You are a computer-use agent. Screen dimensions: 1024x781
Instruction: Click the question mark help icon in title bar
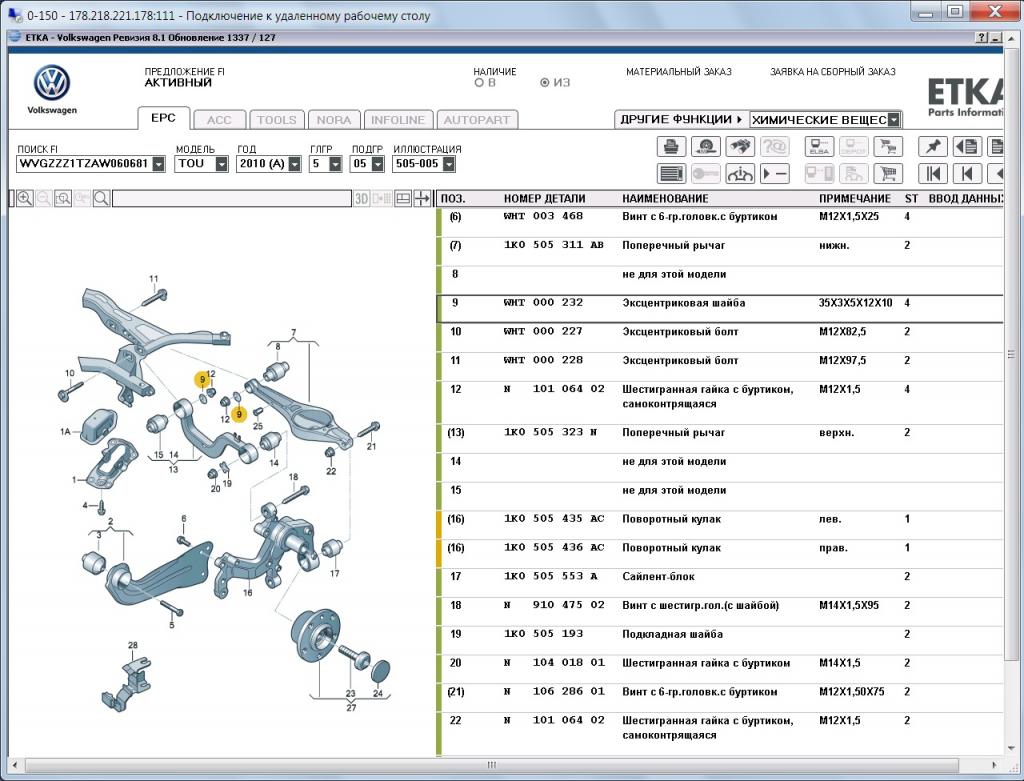(x=982, y=38)
